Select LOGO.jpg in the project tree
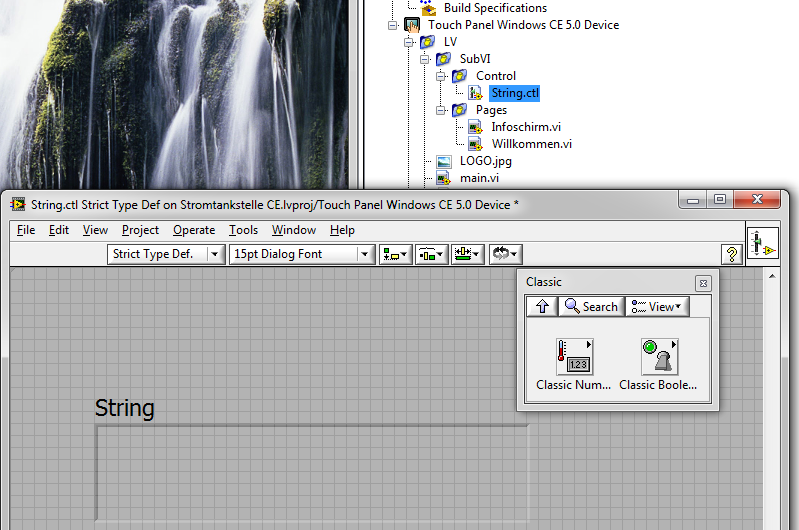The width and height of the screenshot is (799, 530). [486, 161]
